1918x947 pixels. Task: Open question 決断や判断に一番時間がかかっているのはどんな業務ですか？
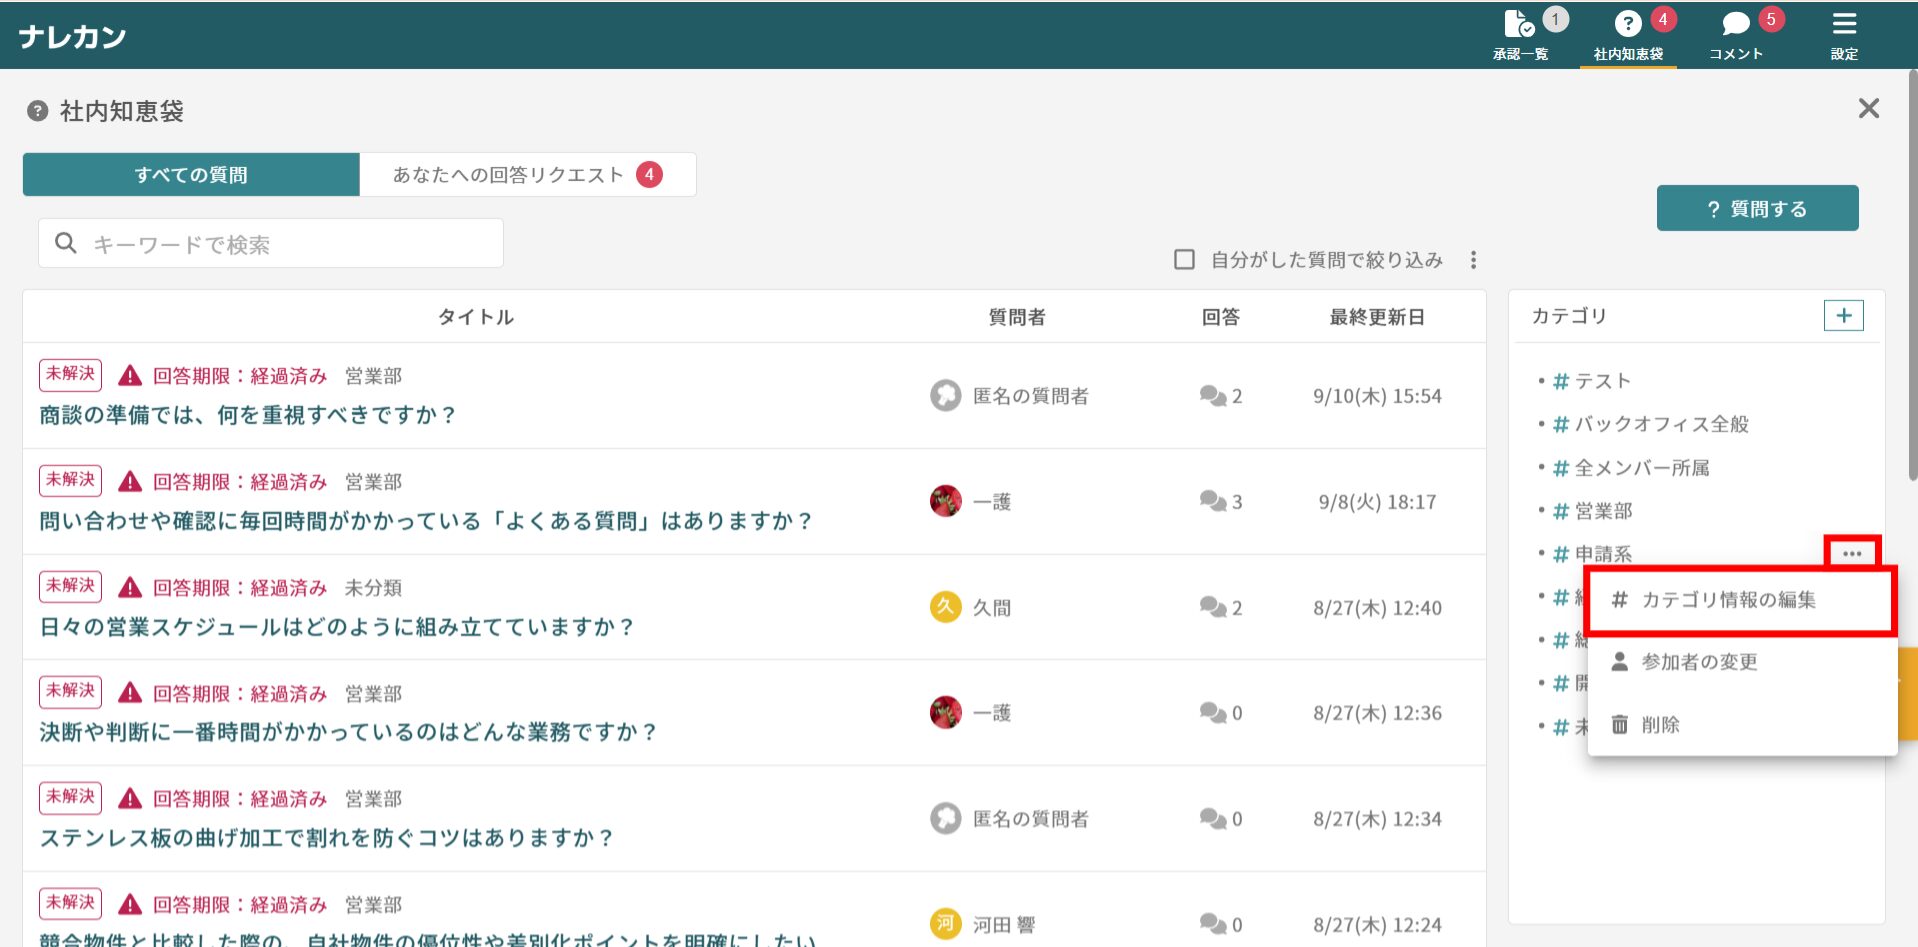coord(348,732)
